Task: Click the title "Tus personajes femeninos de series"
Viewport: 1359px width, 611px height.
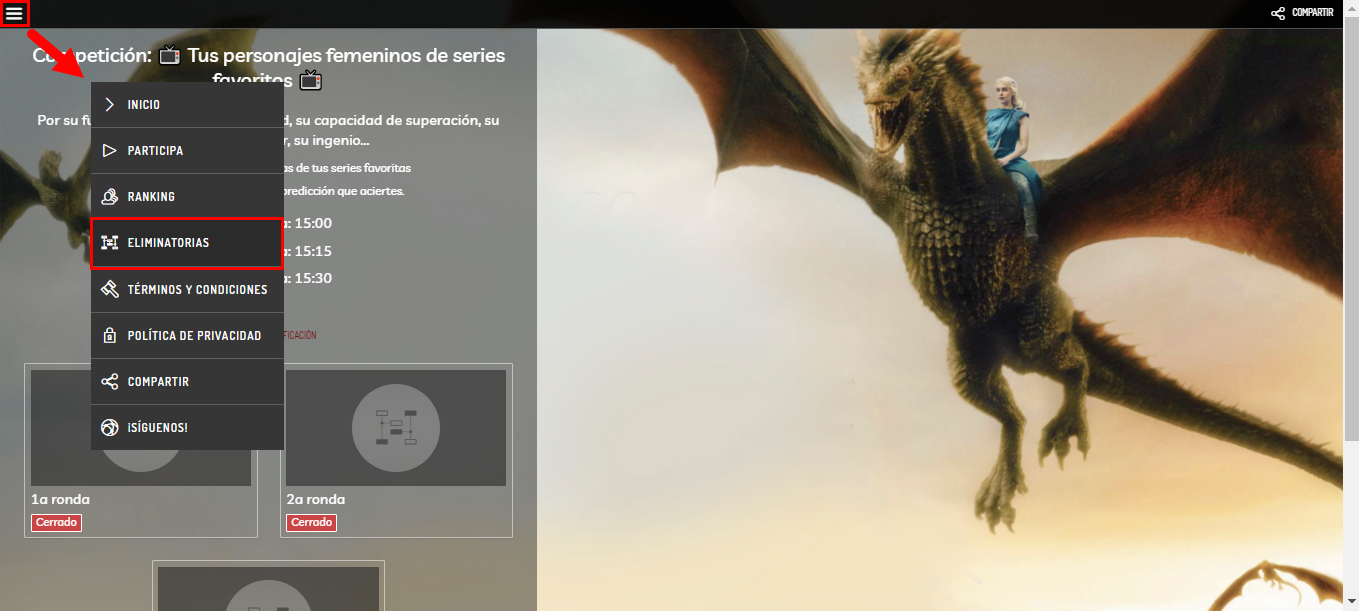Action: 347,56
